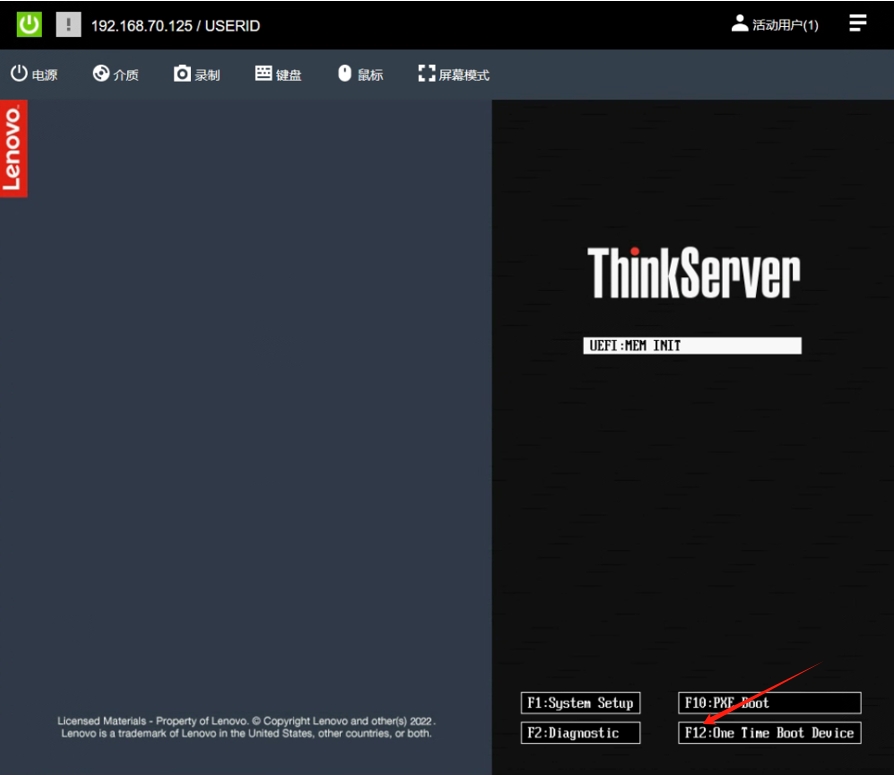
Task: Click the F12:One Time Boot Device box
Action: 770,733
